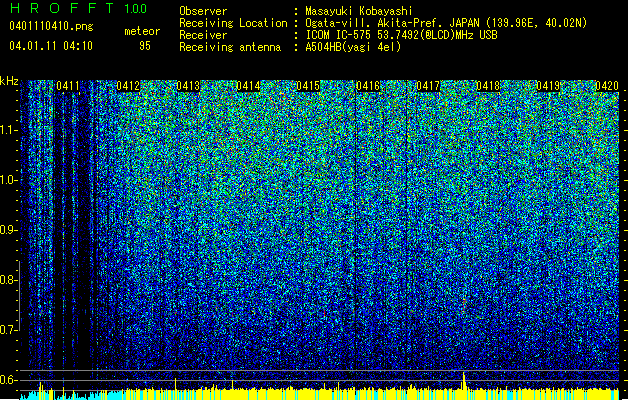
Task: Click the 0420 time marker
Action: point(607,86)
